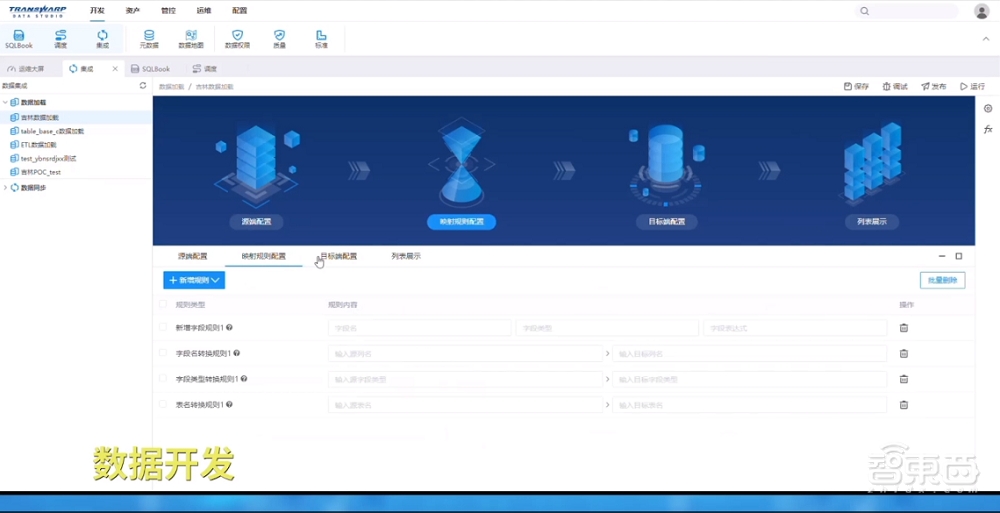Expand the 数据同步 tree node

[6, 188]
